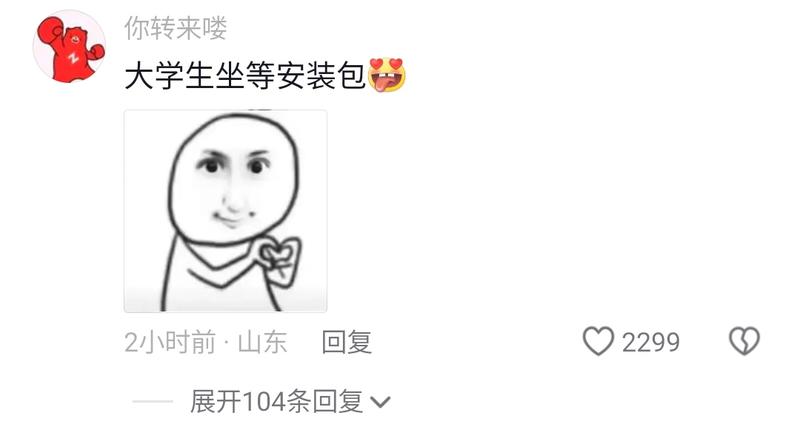Tap the 2小时前 timestamp
The width and height of the screenshot is (800, 447).
pos(170,342)
